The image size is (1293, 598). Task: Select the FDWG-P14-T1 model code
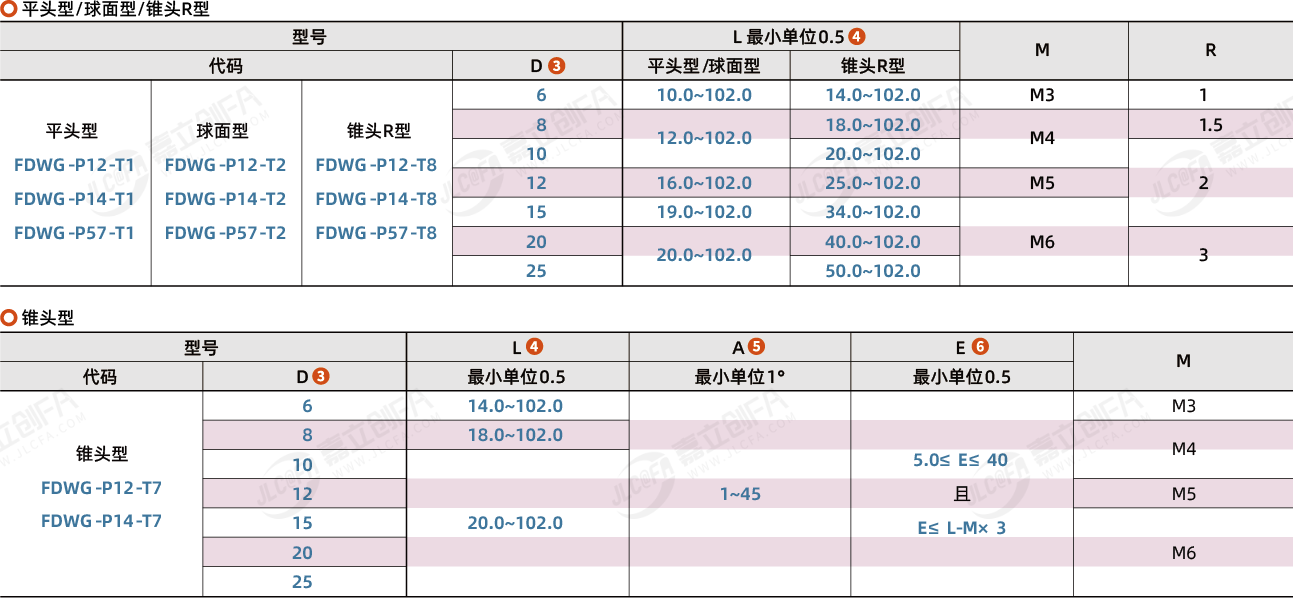tap(75, 199)
